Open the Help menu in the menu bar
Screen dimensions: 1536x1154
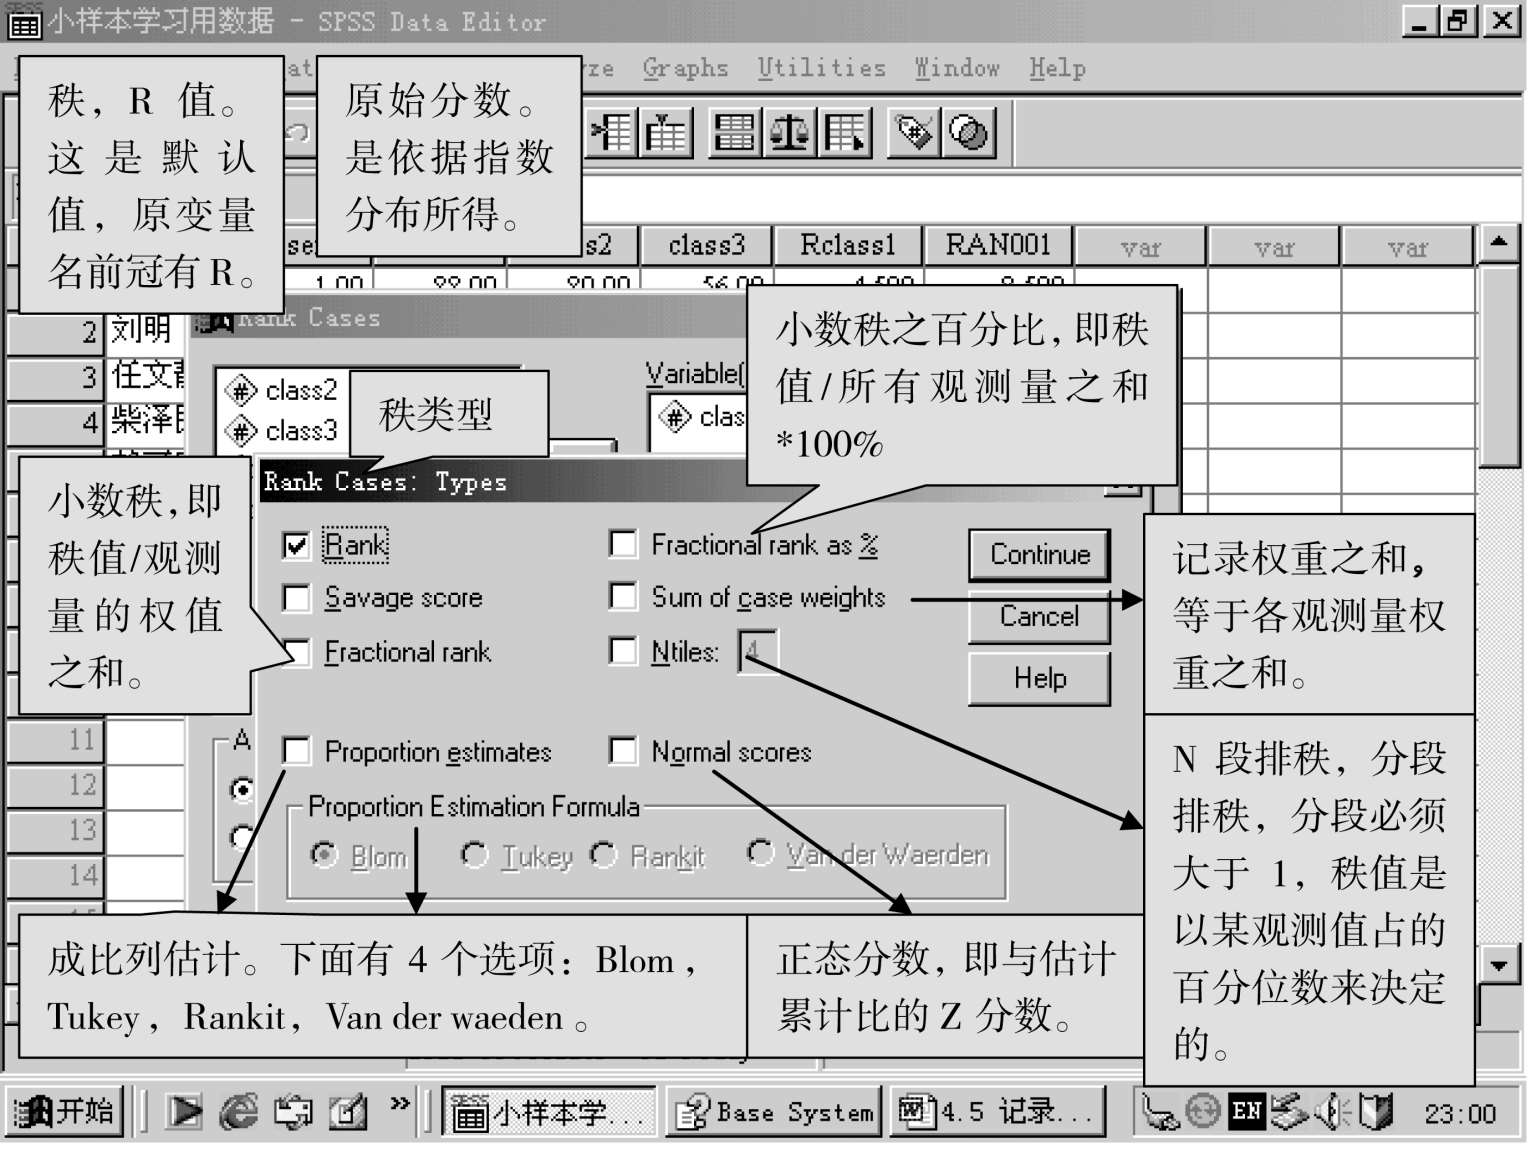[1057, 68]
